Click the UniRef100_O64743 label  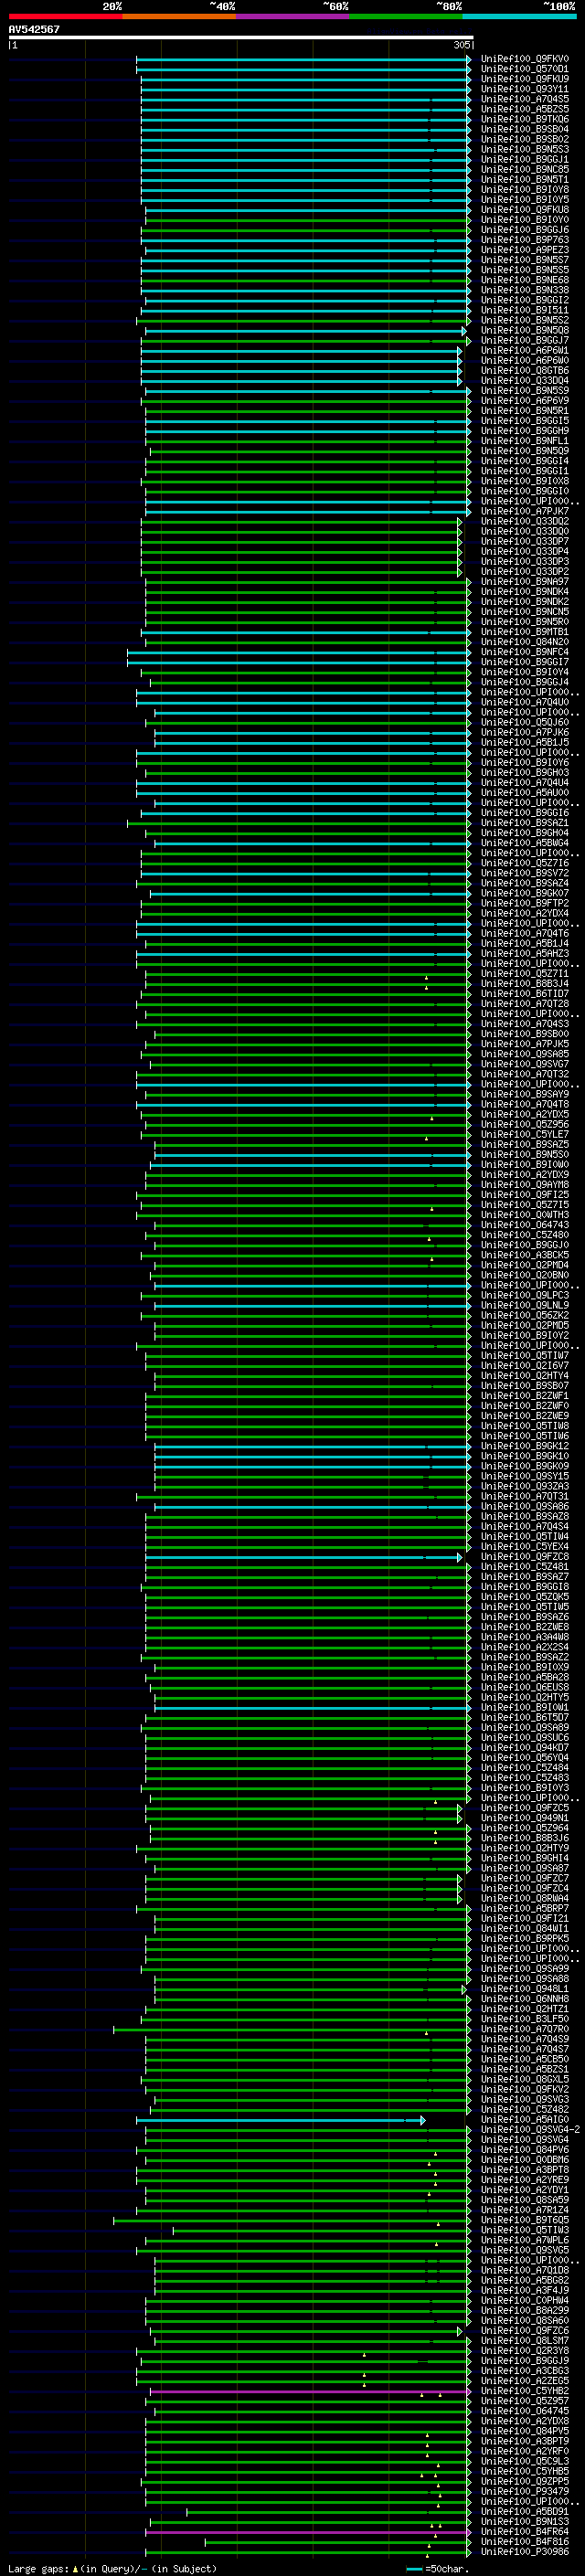pos(525,1225)
